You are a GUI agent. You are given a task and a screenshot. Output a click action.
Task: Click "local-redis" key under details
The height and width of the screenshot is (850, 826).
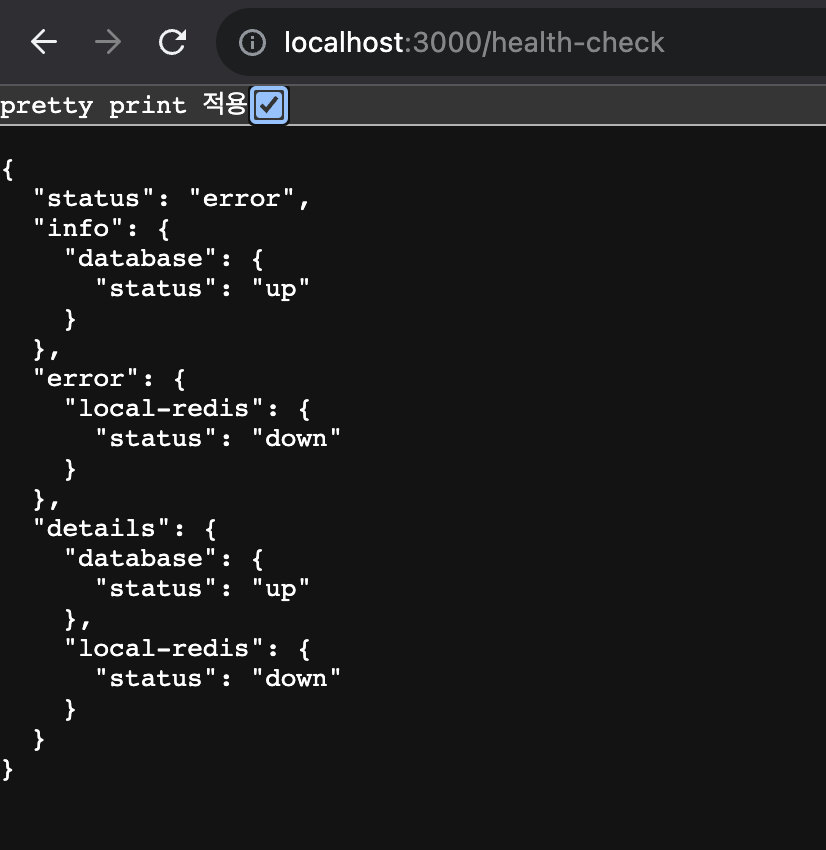164,648
